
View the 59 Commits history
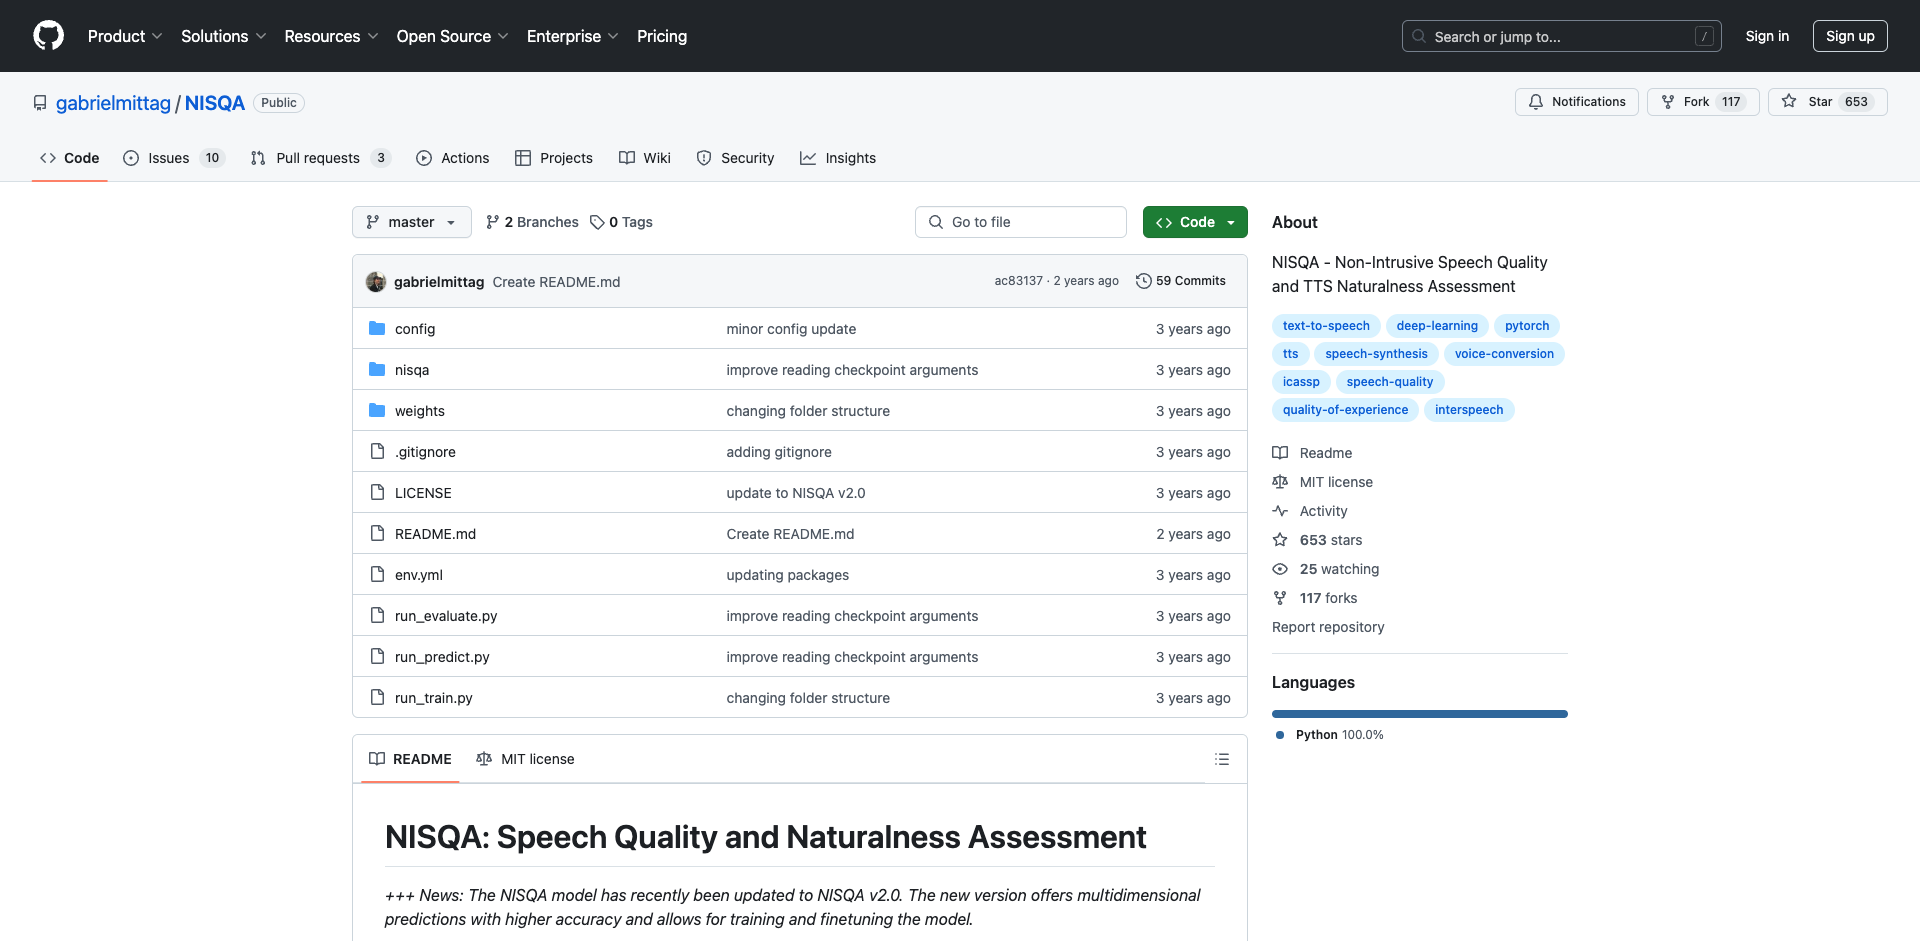tap(1181, 281)
